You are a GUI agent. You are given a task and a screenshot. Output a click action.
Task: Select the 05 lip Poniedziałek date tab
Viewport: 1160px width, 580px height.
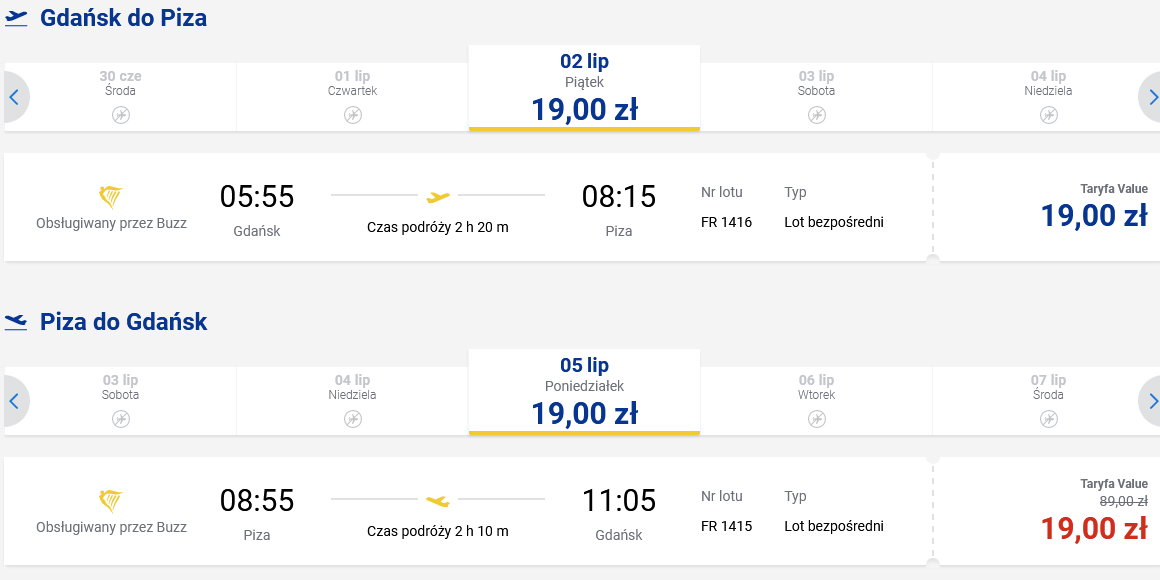point(584,392)
